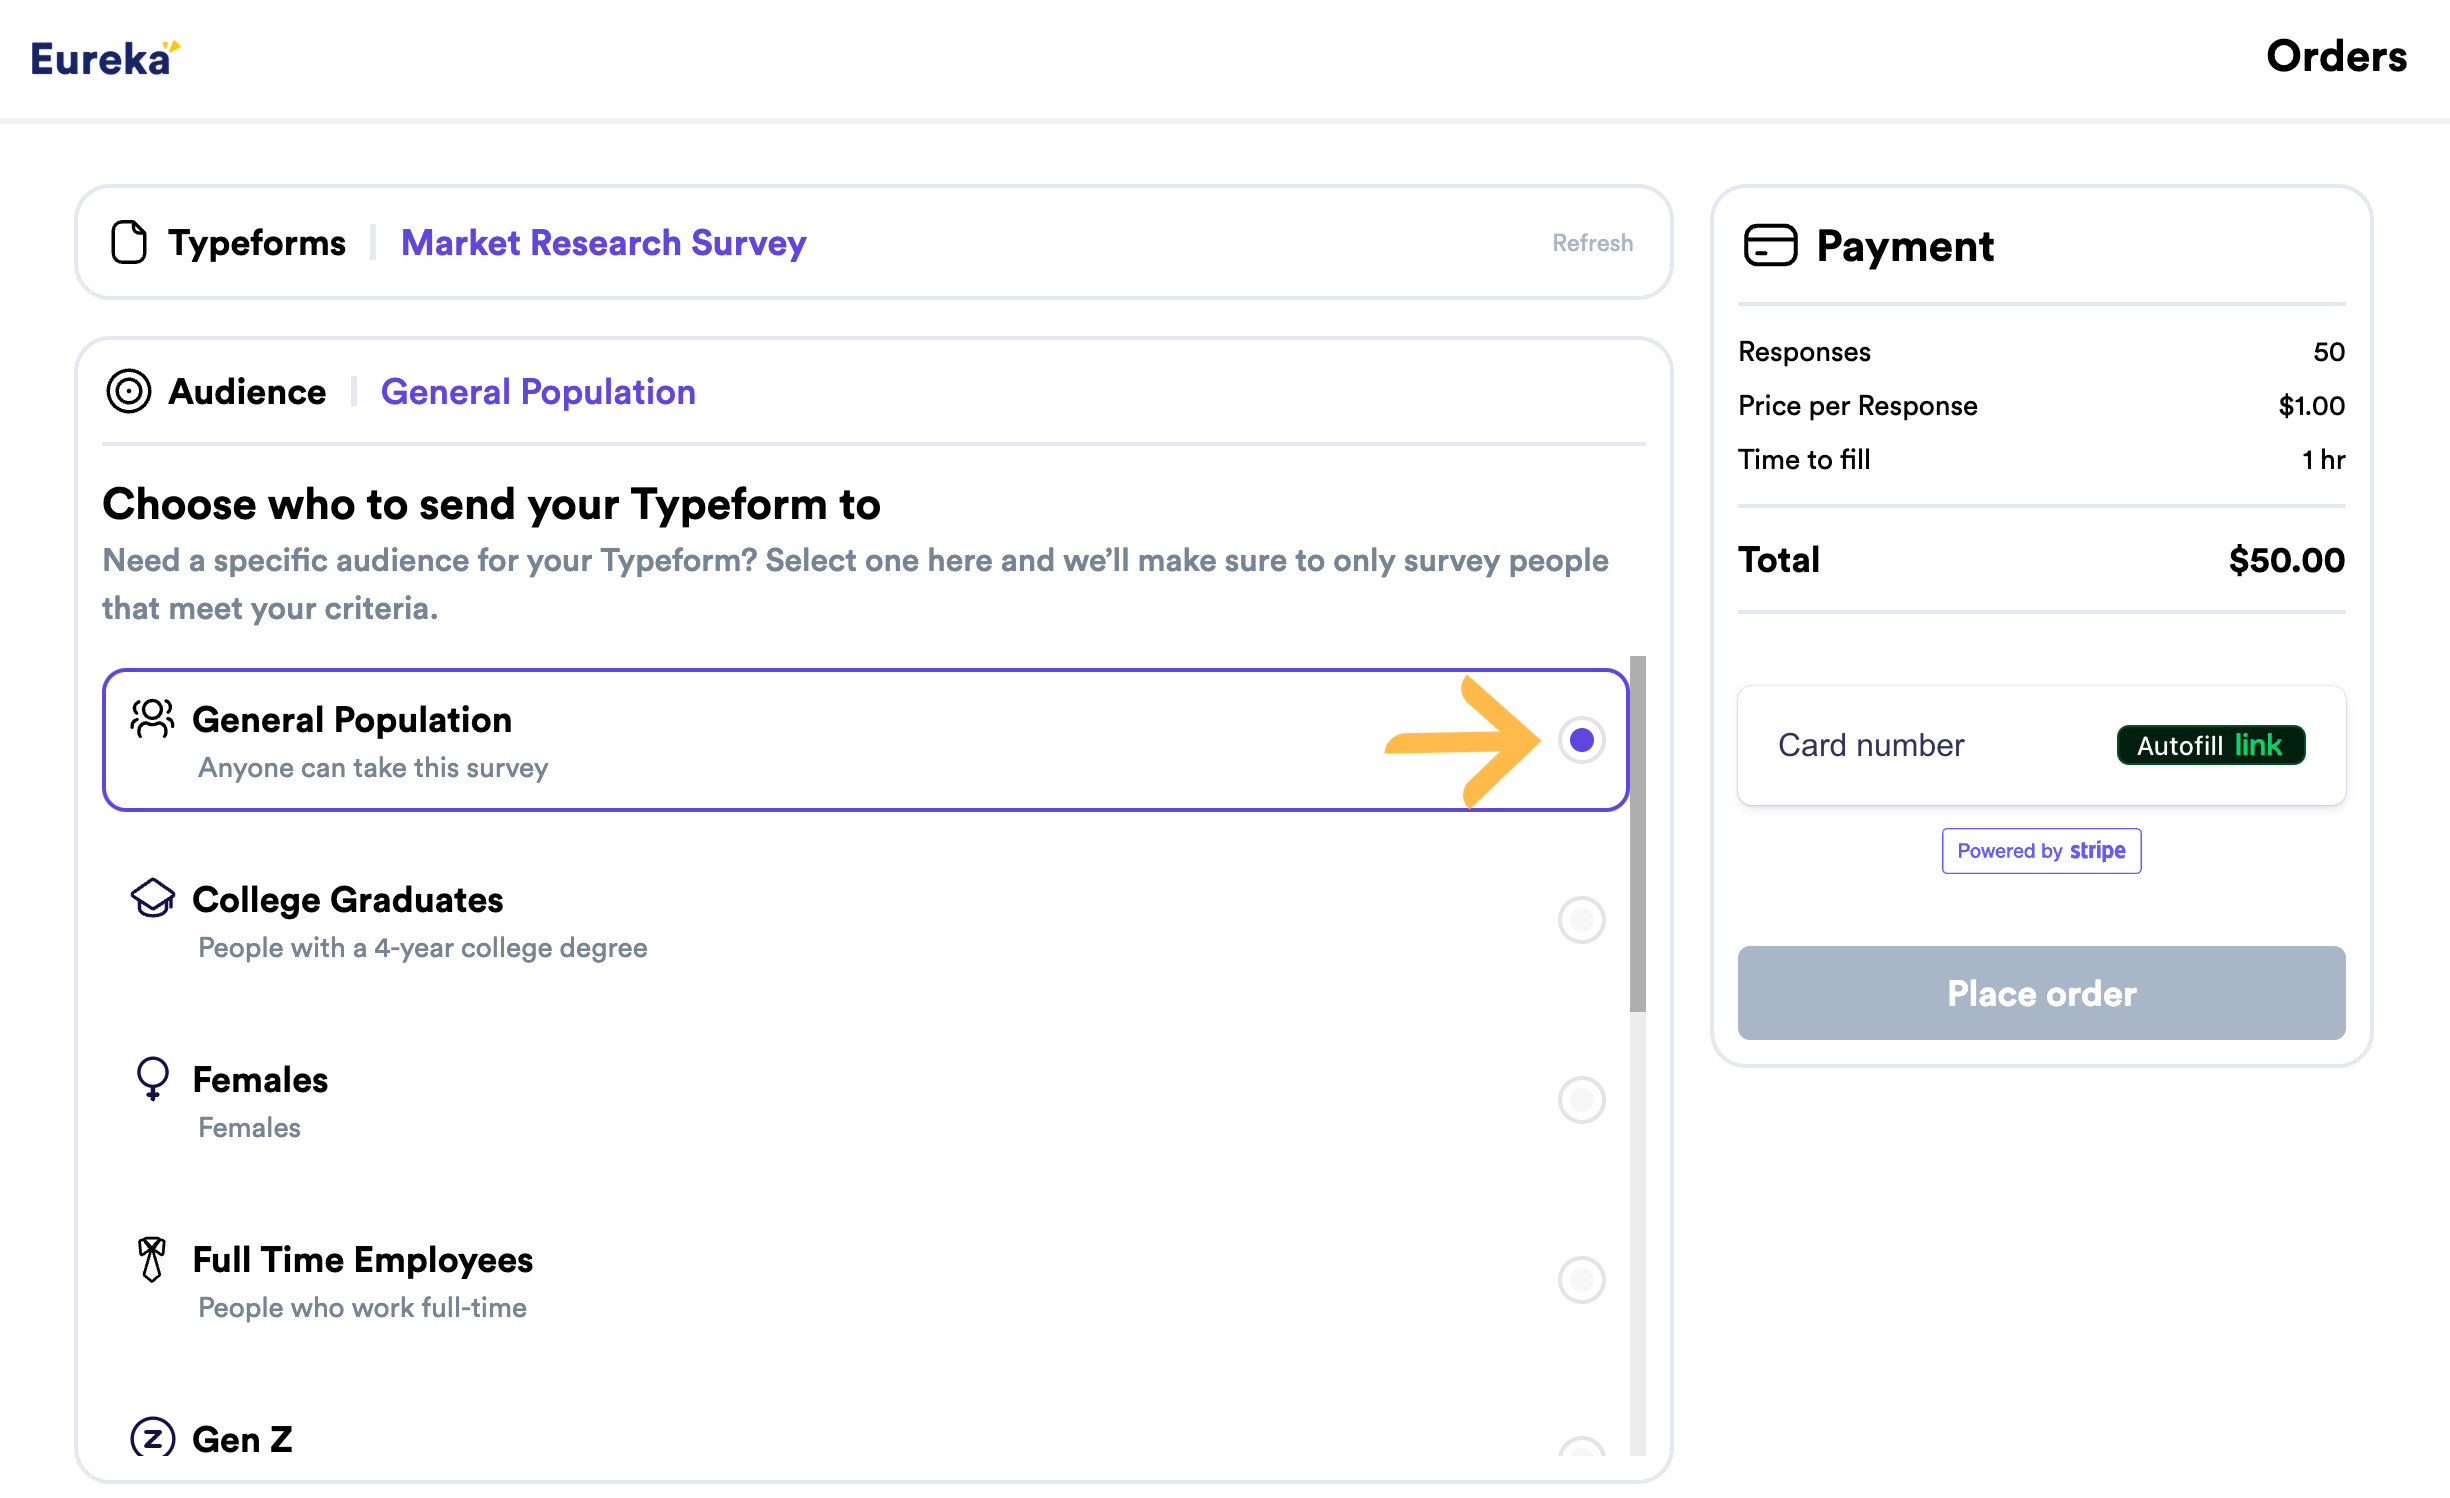Choose the Females audience radio button
Image resolution: width=2450 pixels, height=1498 pixels.
tap(1581, 1100)
